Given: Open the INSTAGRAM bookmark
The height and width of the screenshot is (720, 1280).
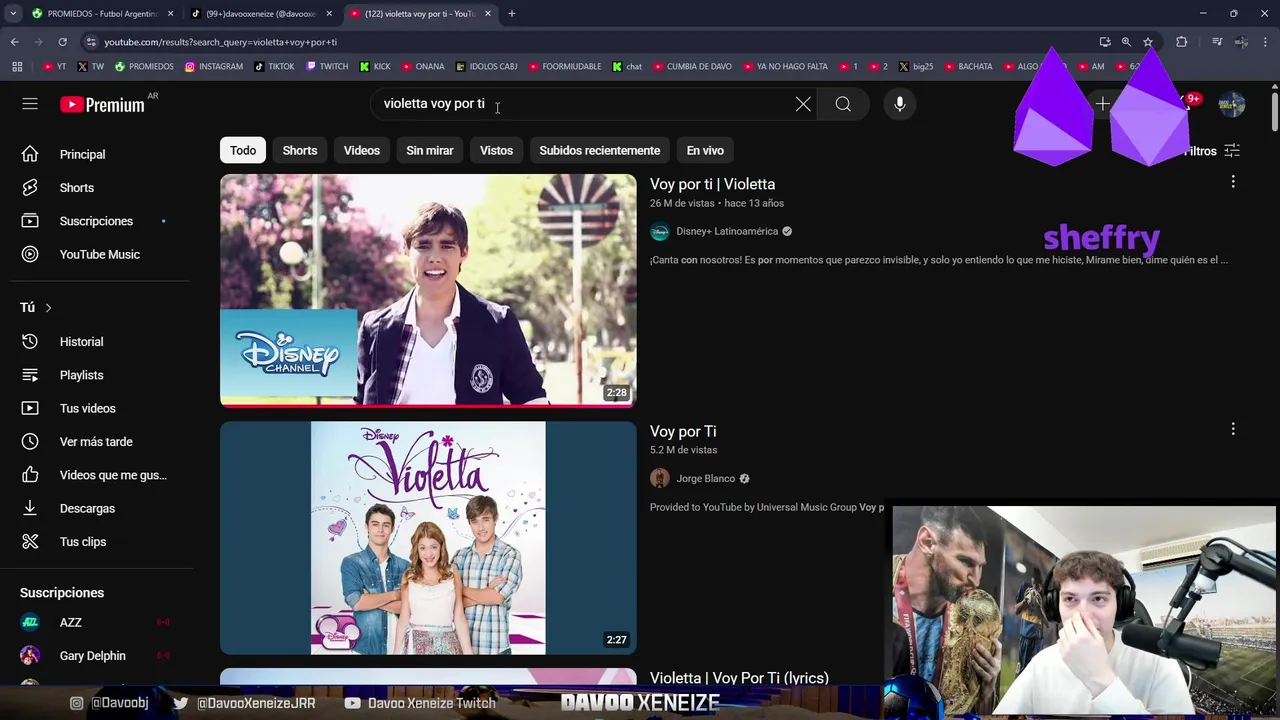Looking at the screenshot, I should click(214, 66).
